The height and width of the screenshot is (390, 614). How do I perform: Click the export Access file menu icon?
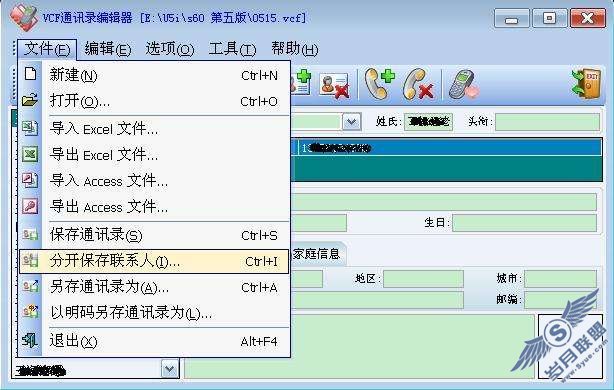click(30, 206)
